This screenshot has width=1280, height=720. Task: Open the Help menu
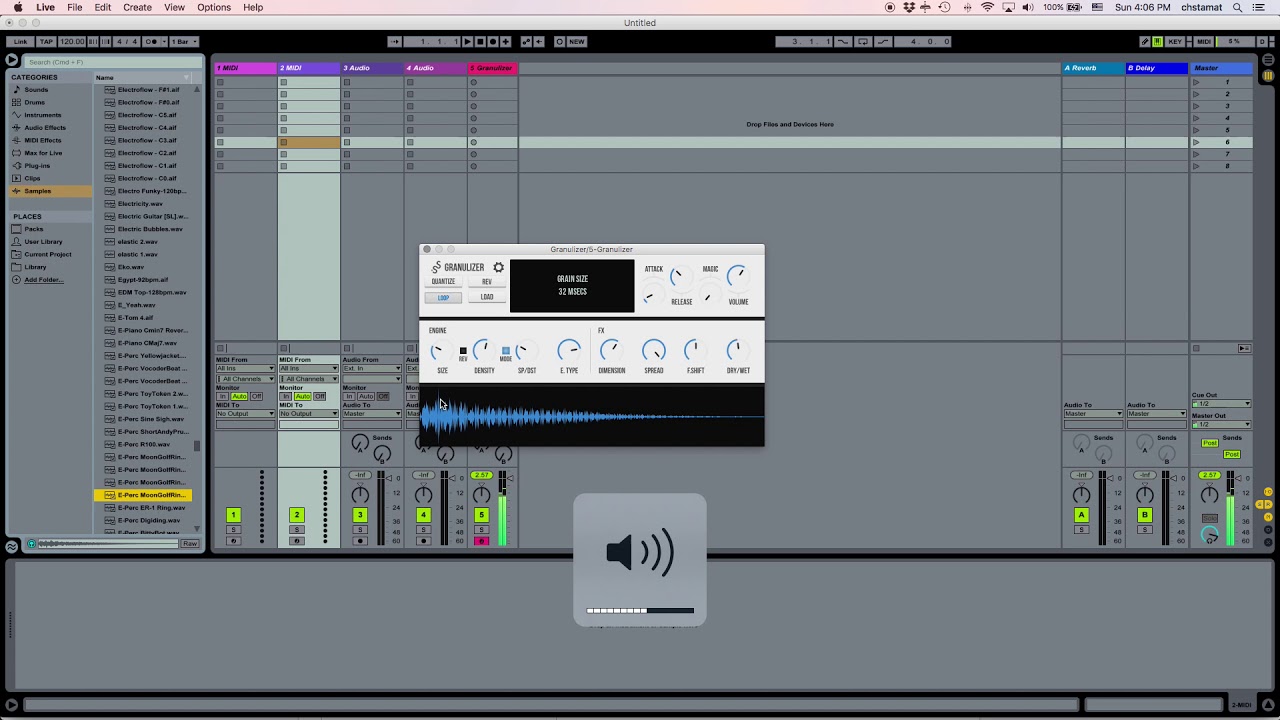point(253,7)
